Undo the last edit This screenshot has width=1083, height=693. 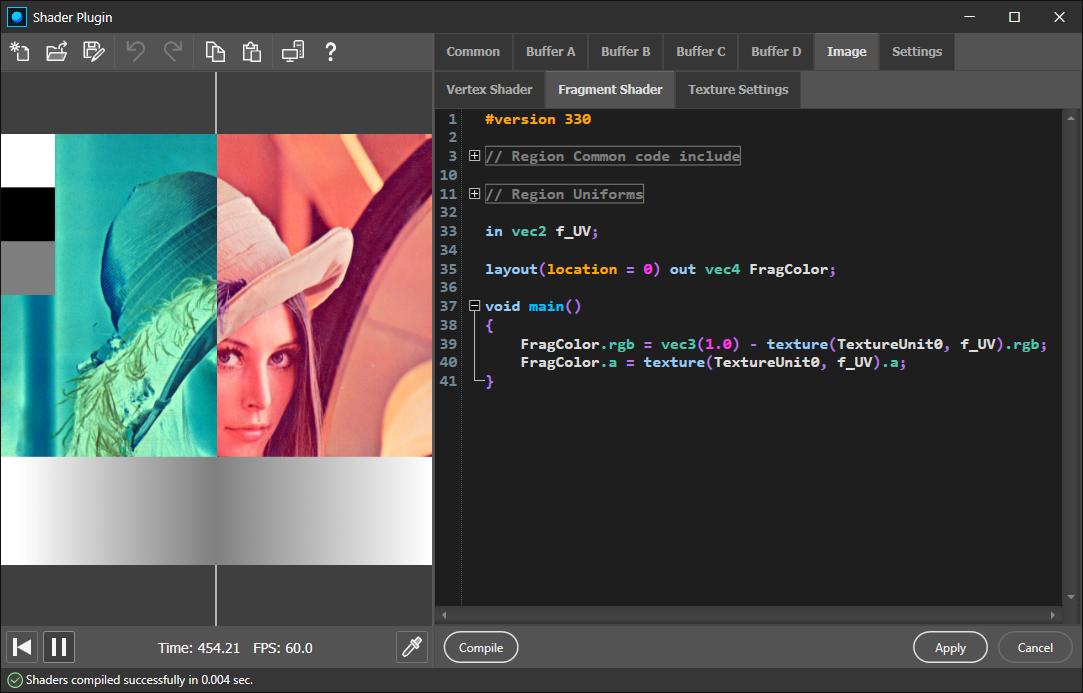coord(135,52)
